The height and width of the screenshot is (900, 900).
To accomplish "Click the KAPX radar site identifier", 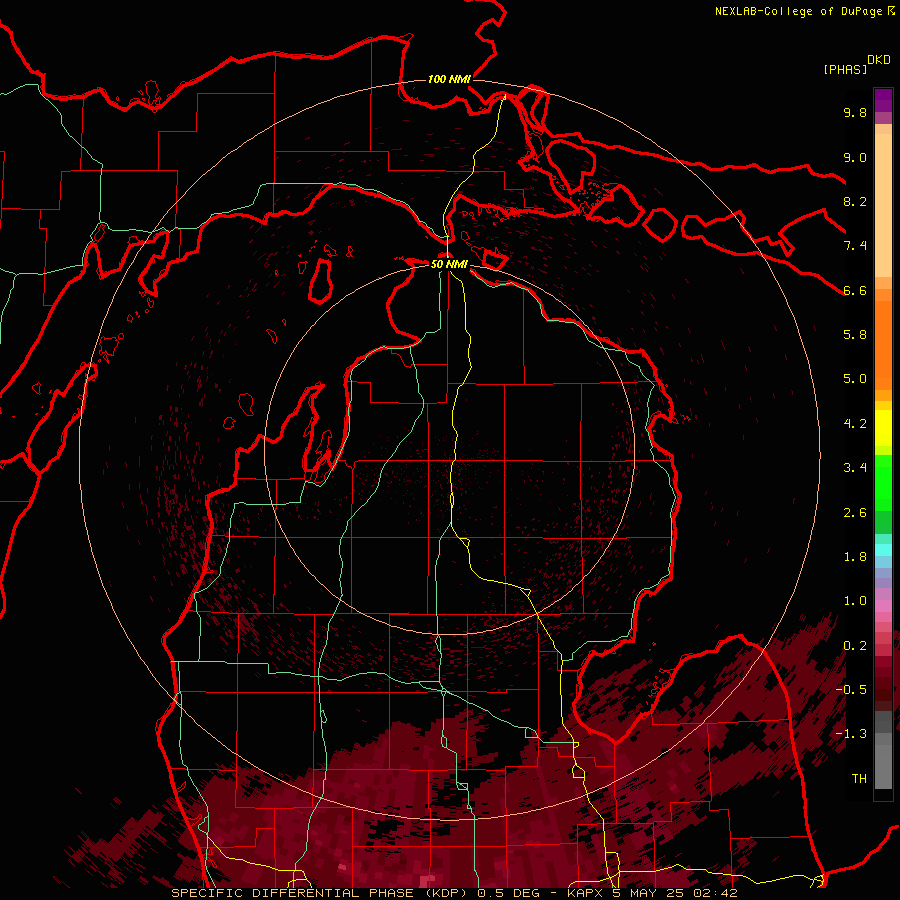I will coord(585,893).
